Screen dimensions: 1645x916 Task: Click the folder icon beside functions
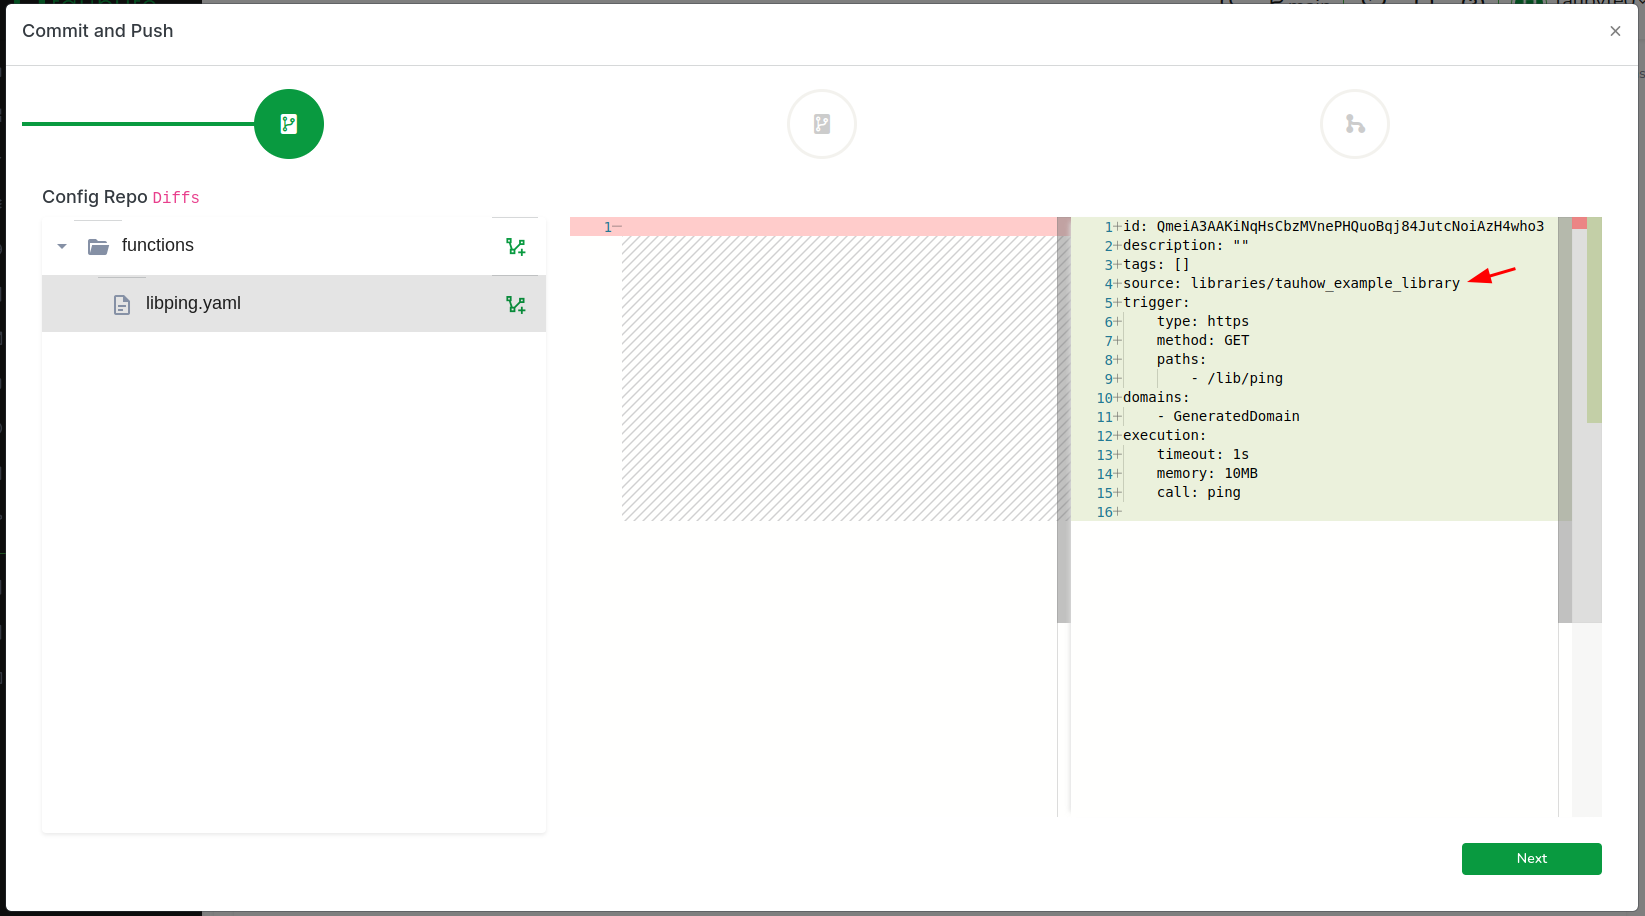(x=98, y=246)
